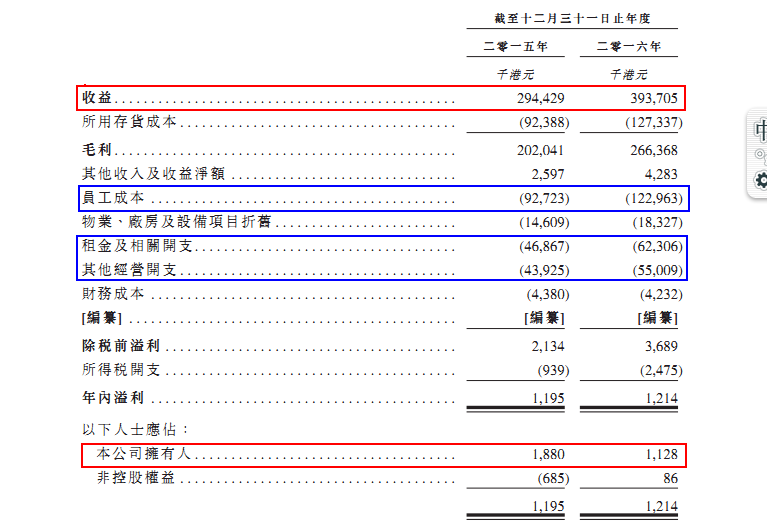
Task: Click 千港元 unit under 二零一五年
Action: coord(515,74)
